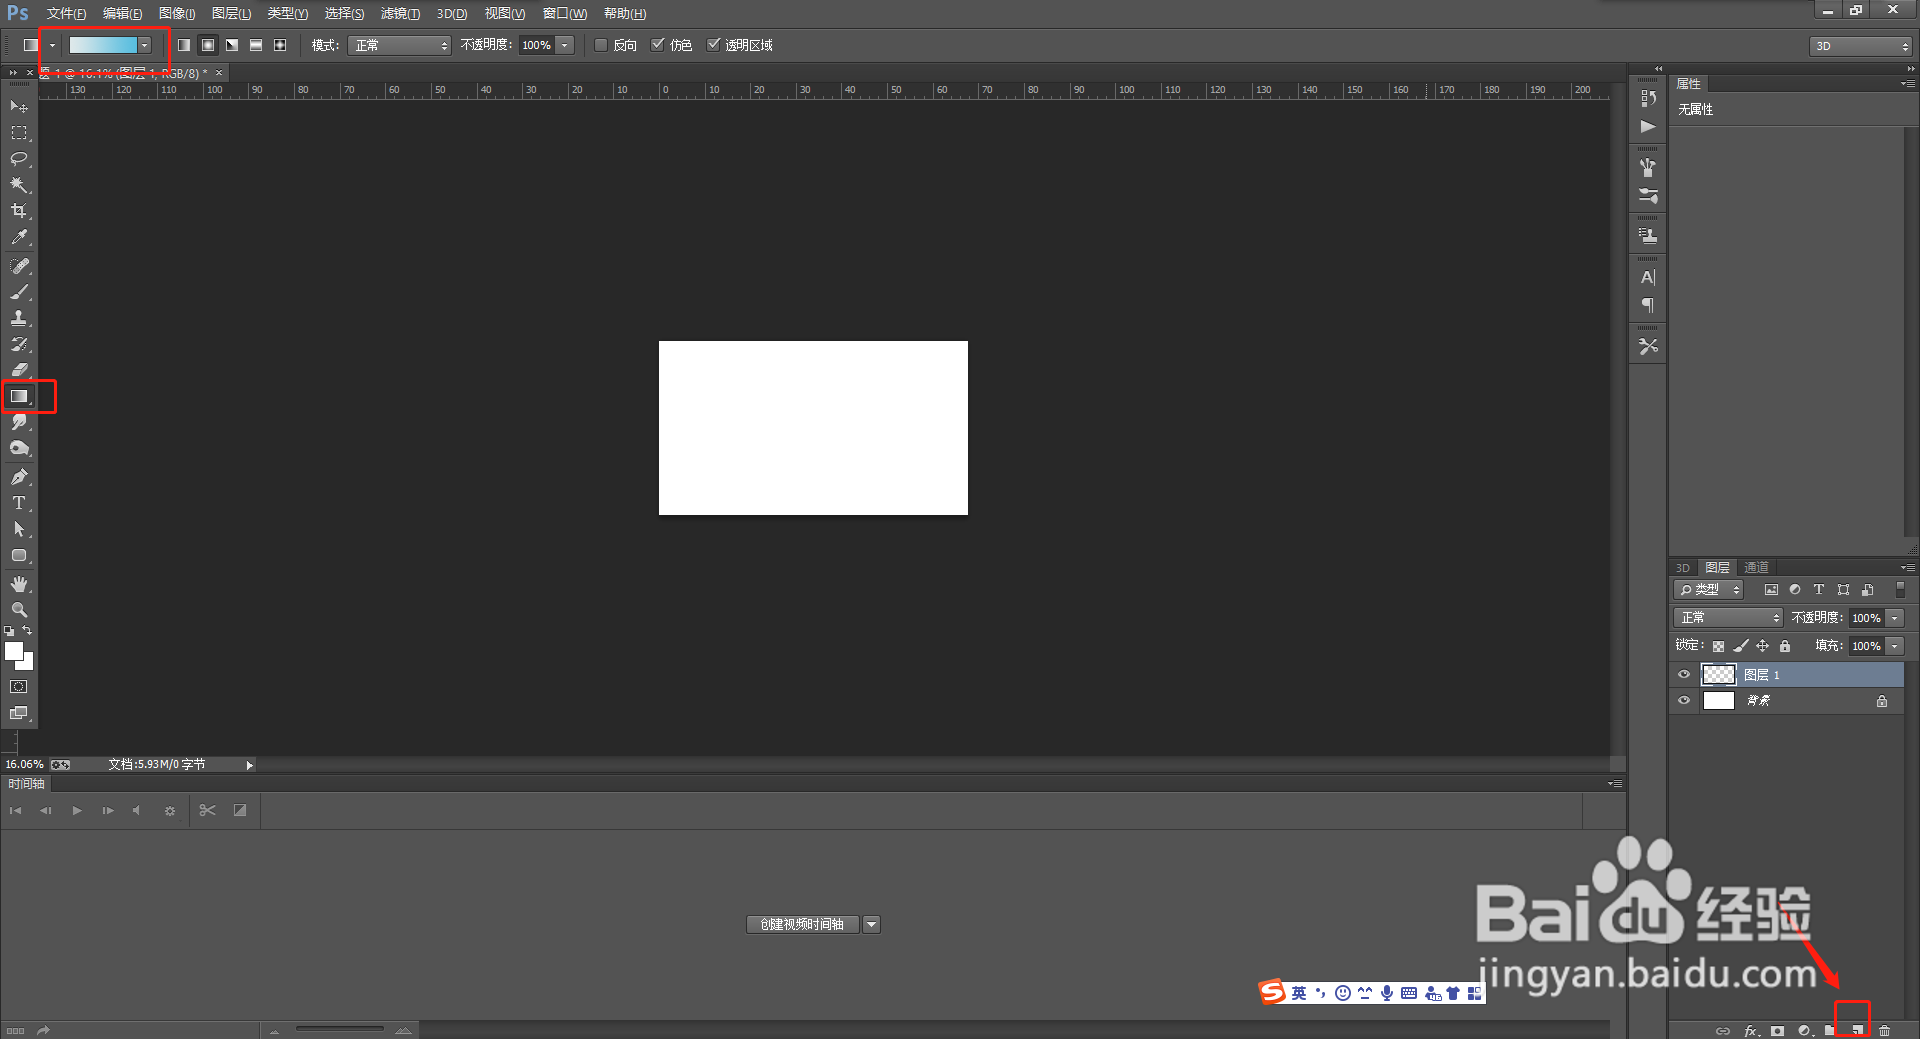Uncheck the 仿色 checkbox

point(657,45)
